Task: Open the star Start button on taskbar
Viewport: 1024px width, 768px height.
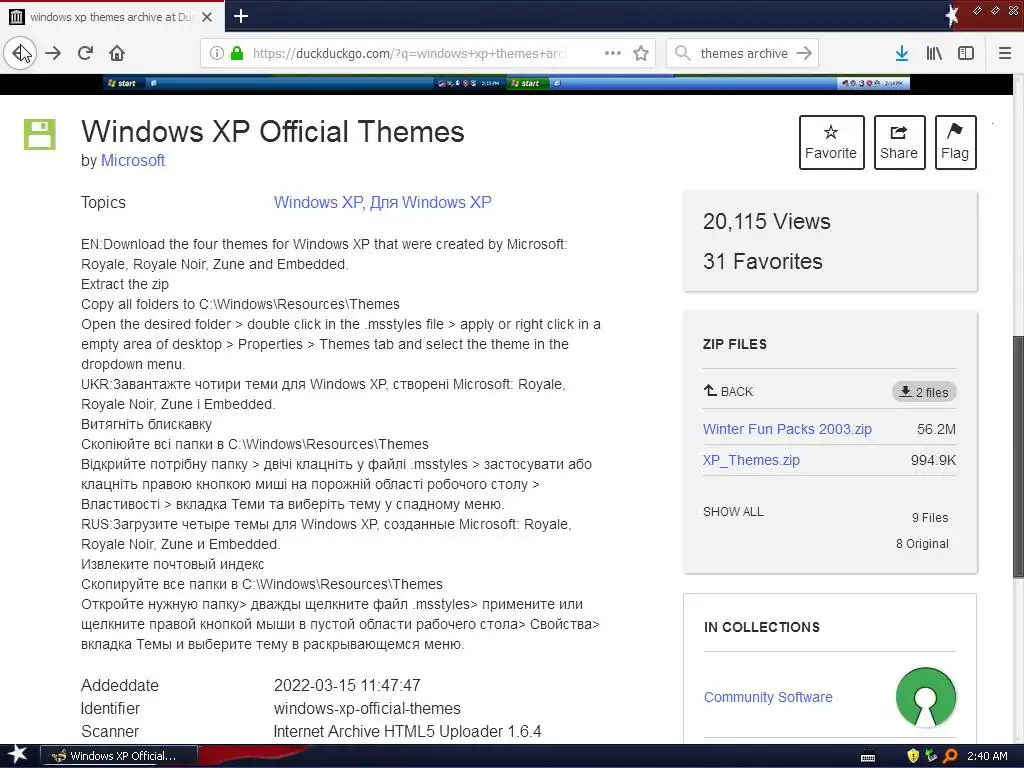Action: tap(16, 755)
